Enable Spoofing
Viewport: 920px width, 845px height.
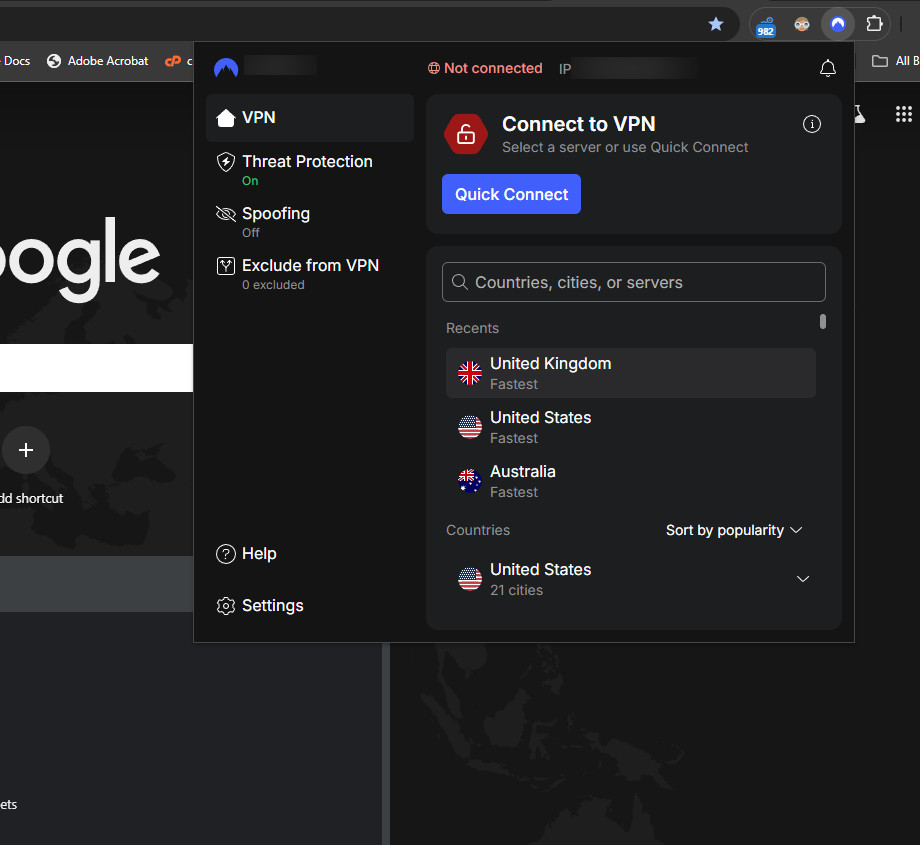pos(276,222)
